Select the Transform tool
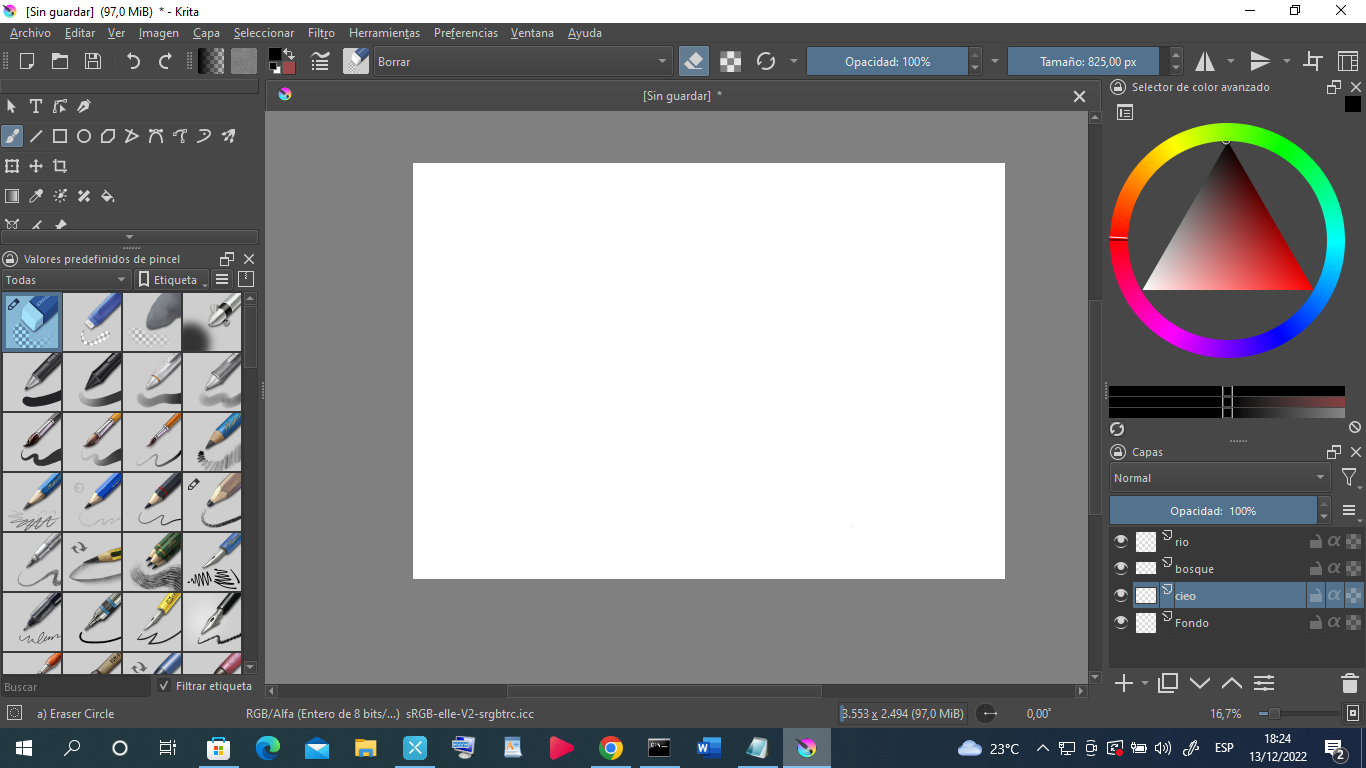 point(12,166)
